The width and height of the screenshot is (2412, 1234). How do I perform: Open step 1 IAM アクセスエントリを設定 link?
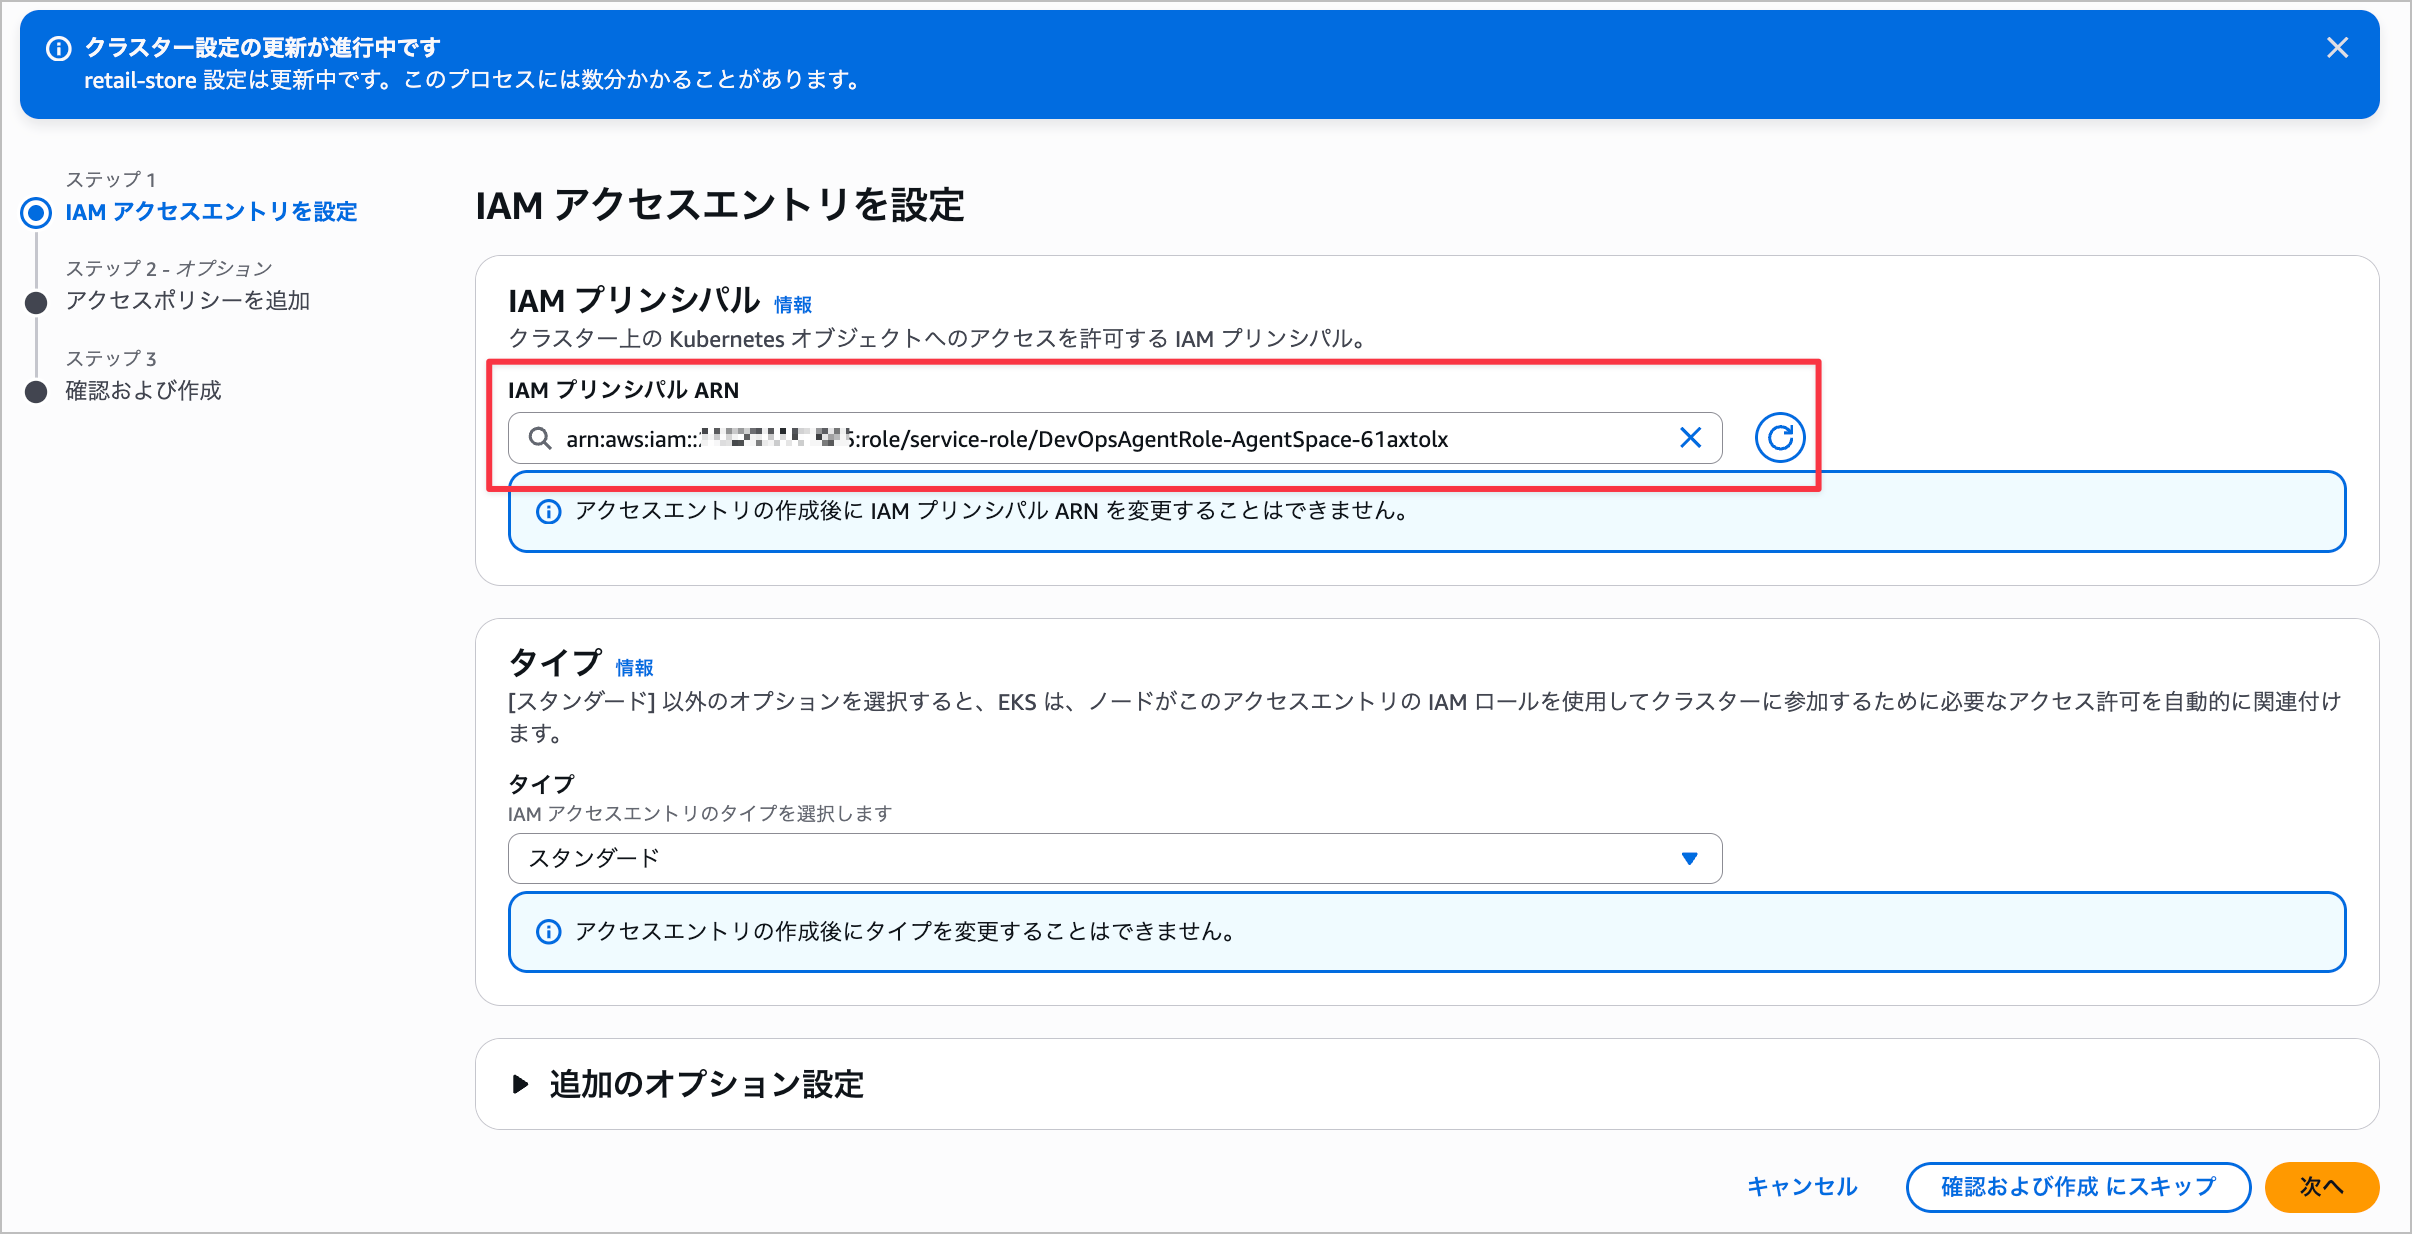[211, 212]
